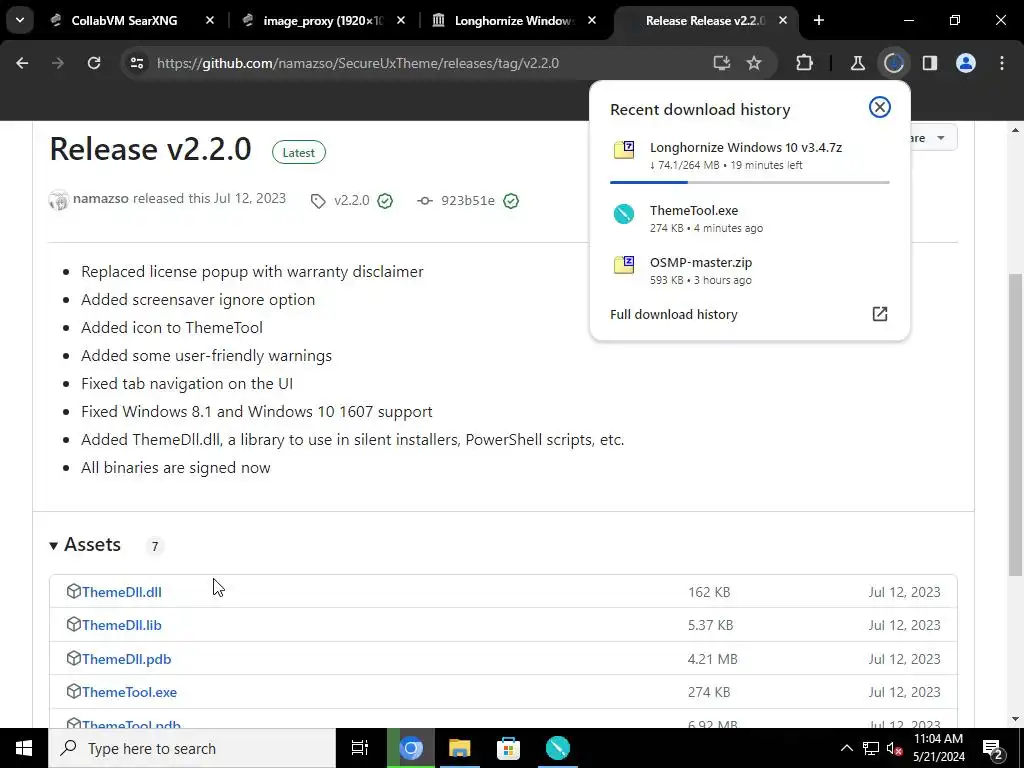Download the ThemeDll.dll asset
Image resolution: width=1024 pixels, height=768 pixels.
tap(121, 592)
